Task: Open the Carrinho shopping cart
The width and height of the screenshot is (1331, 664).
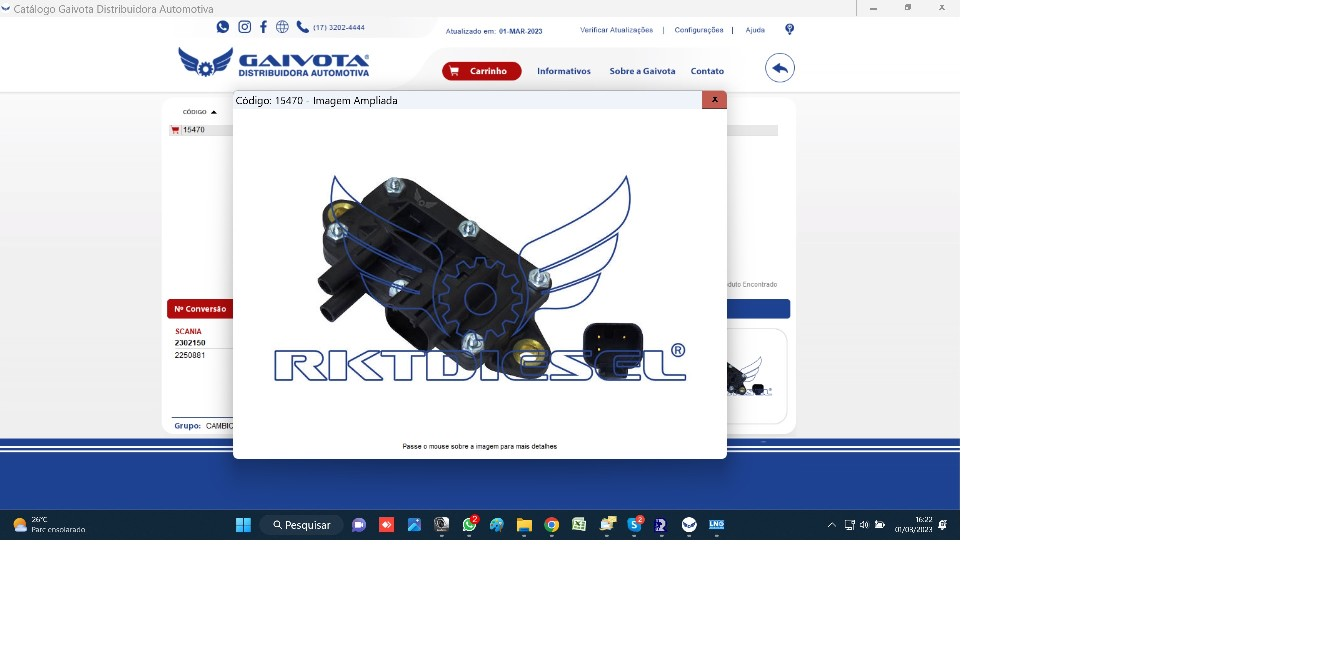Action: click(481, 71)
